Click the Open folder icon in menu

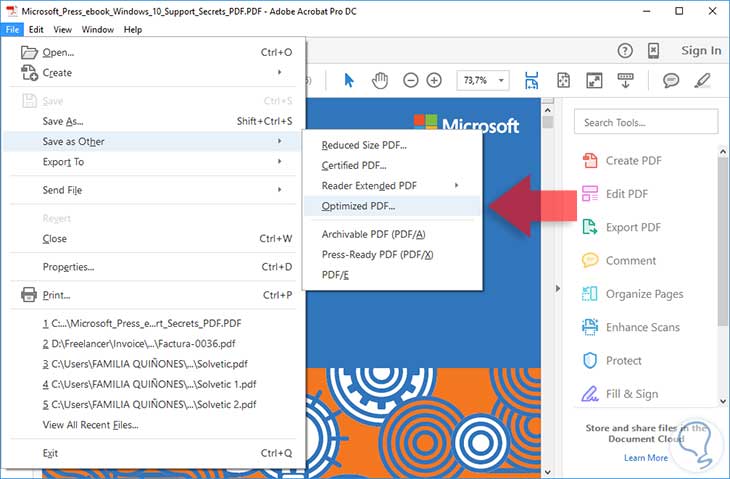[29, 52]
